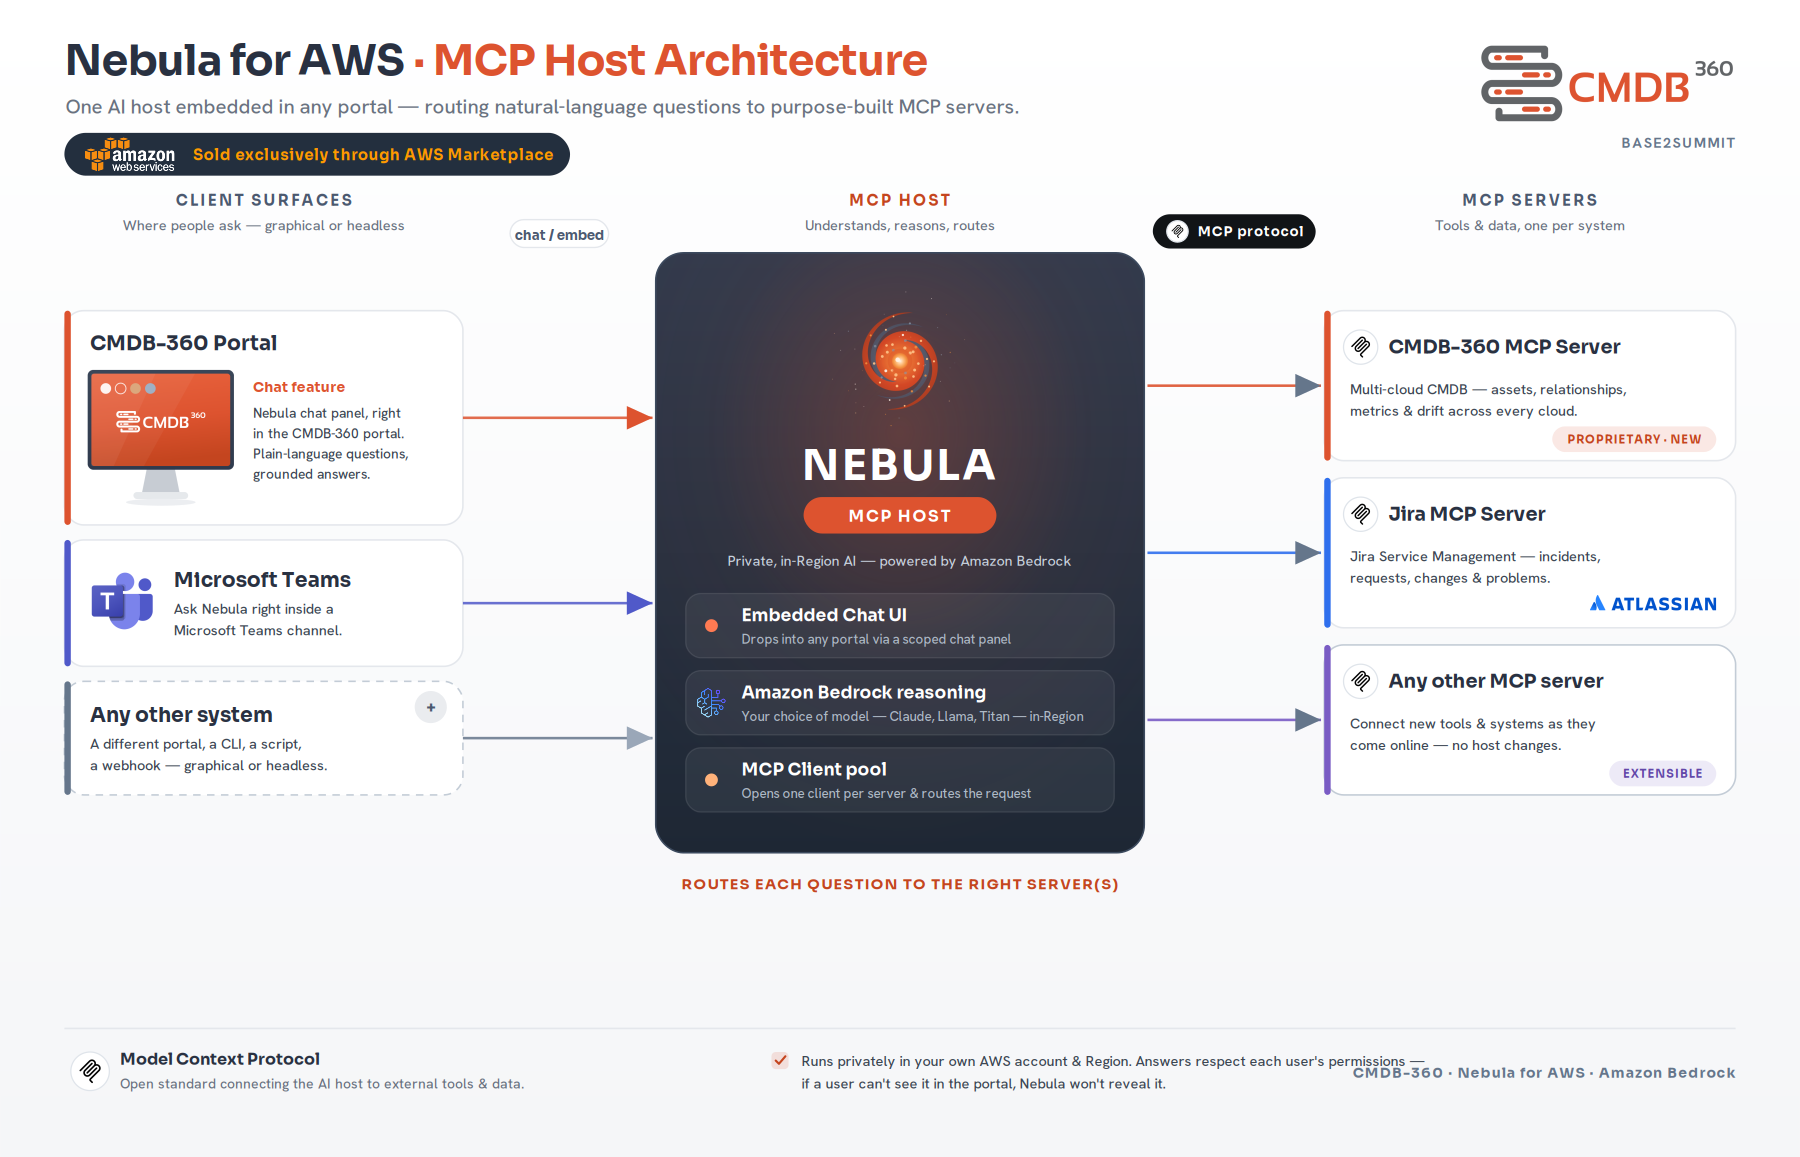Click the BASE2SUMMIT label
The height and width of the screenshot is (1157, 1800).
(x=1678, y=143)
